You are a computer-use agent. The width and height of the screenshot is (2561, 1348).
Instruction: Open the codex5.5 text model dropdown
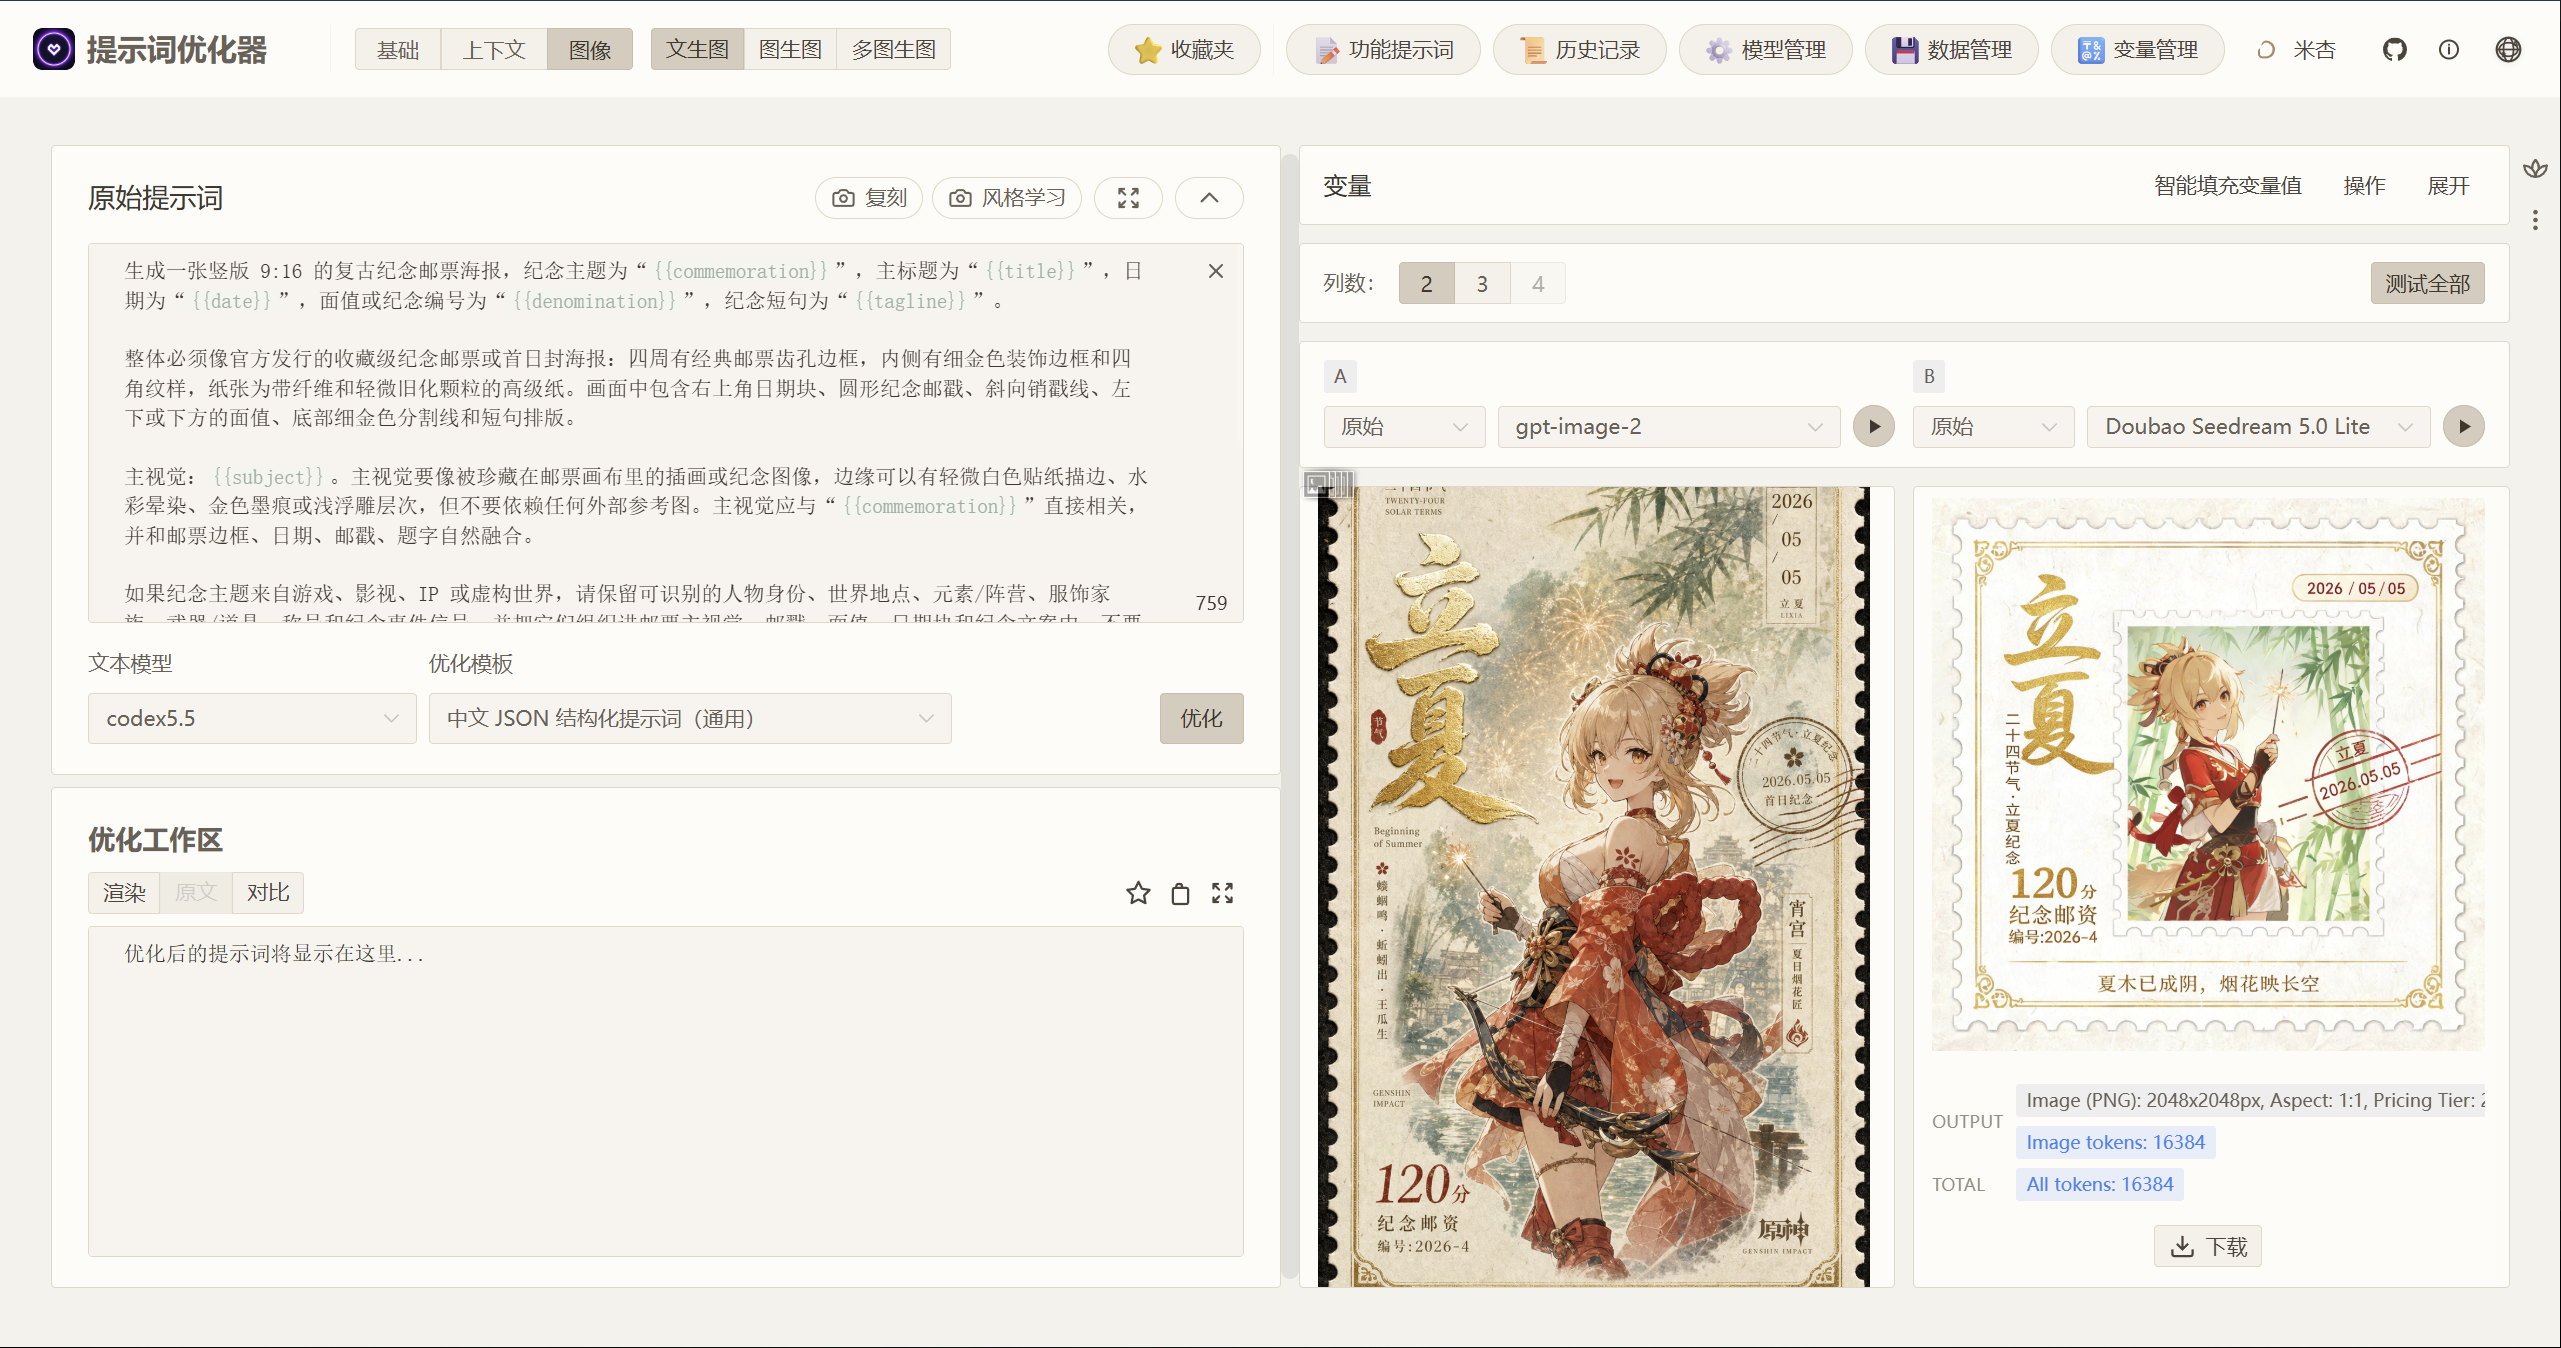point(252,719)
